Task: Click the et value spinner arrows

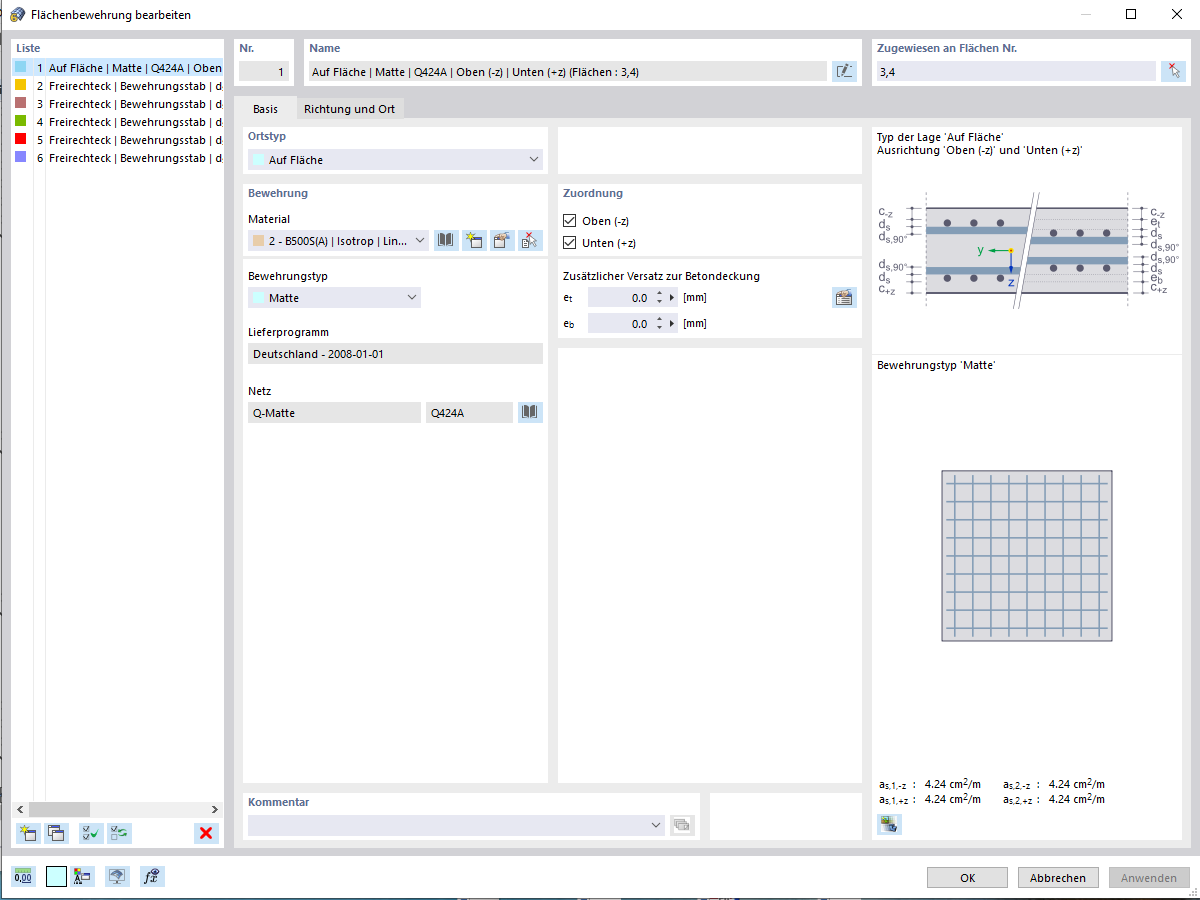Action: tap(659, 298)
